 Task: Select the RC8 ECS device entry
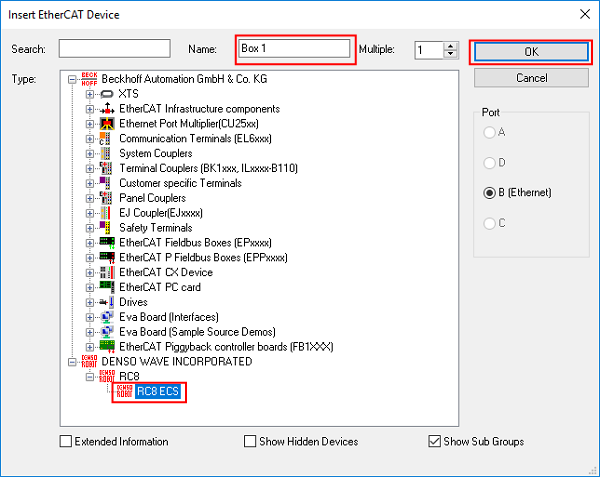point(160,391)
